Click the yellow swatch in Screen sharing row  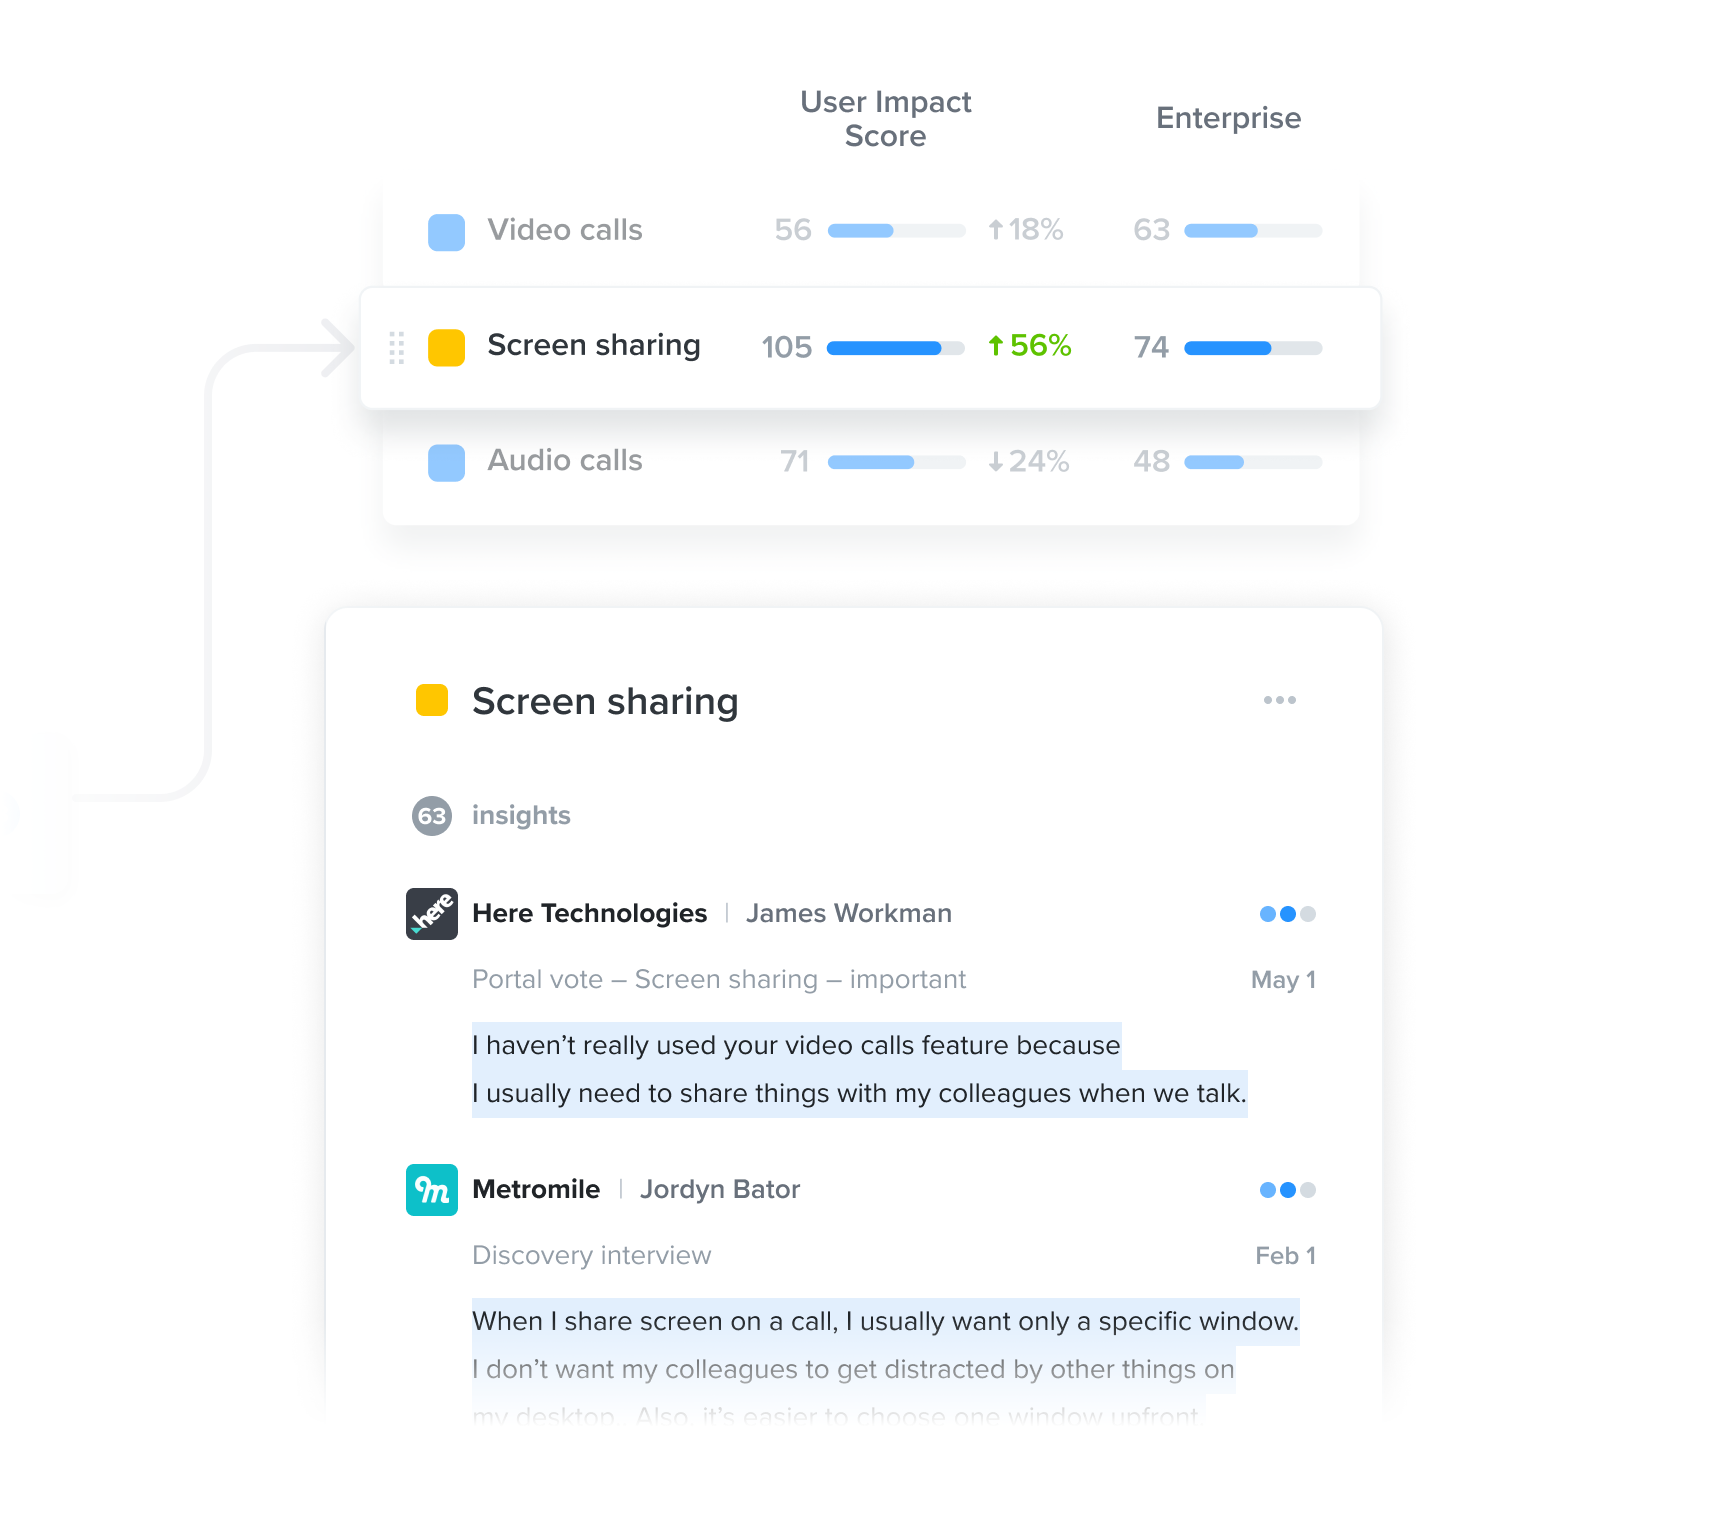[446, 348]
